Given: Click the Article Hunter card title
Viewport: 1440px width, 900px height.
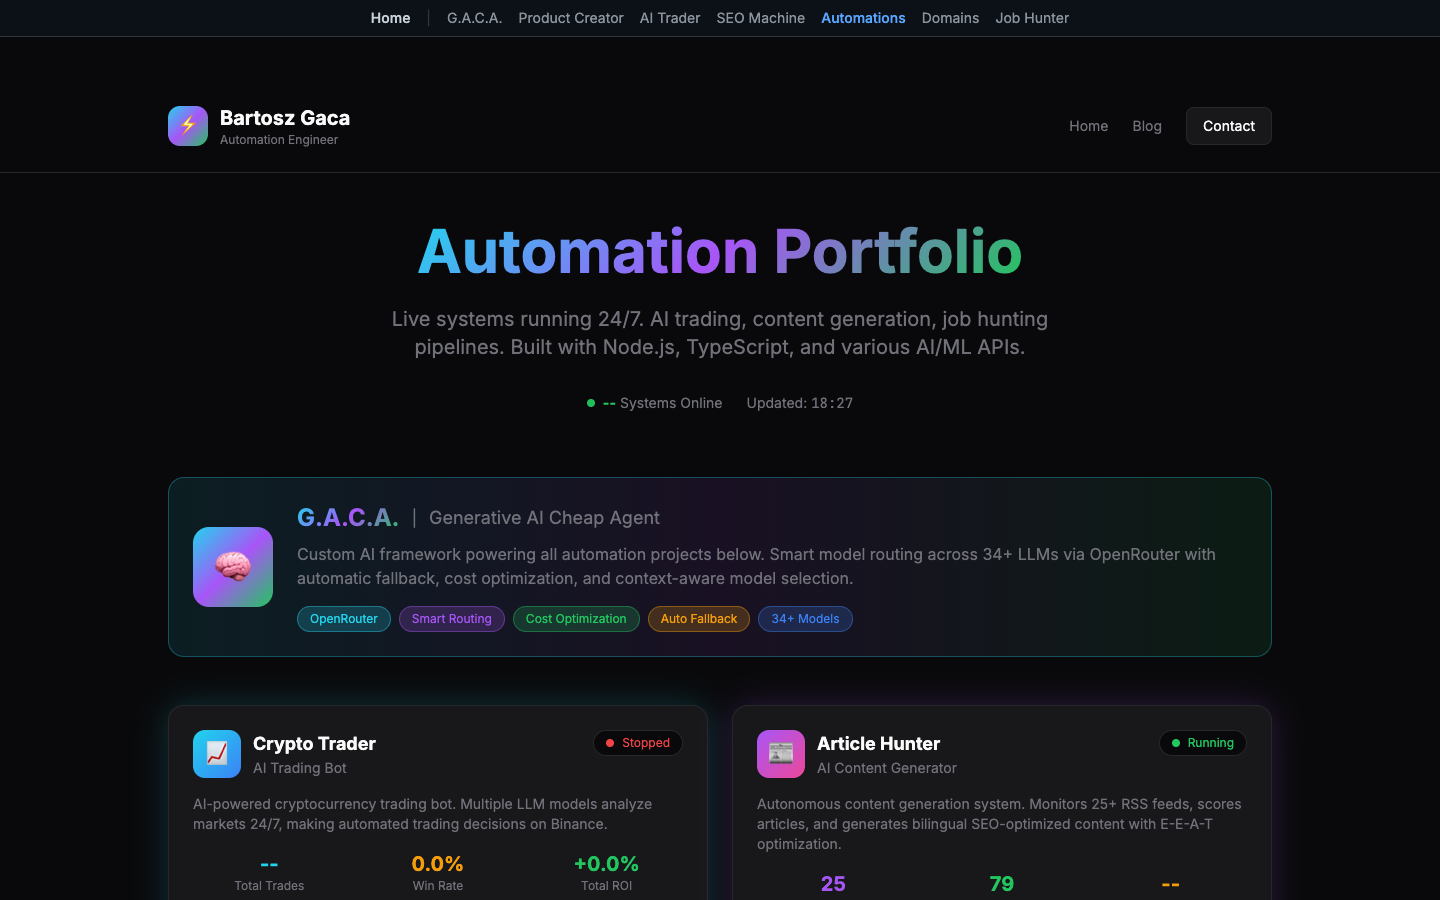Looking at the screenshot, I should tap(878, 744).
